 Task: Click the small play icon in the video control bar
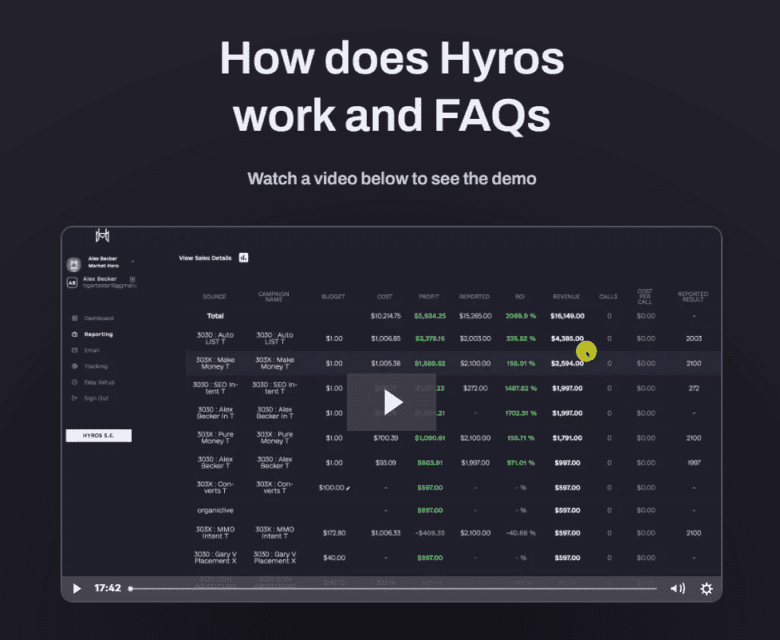pos(77,589)
